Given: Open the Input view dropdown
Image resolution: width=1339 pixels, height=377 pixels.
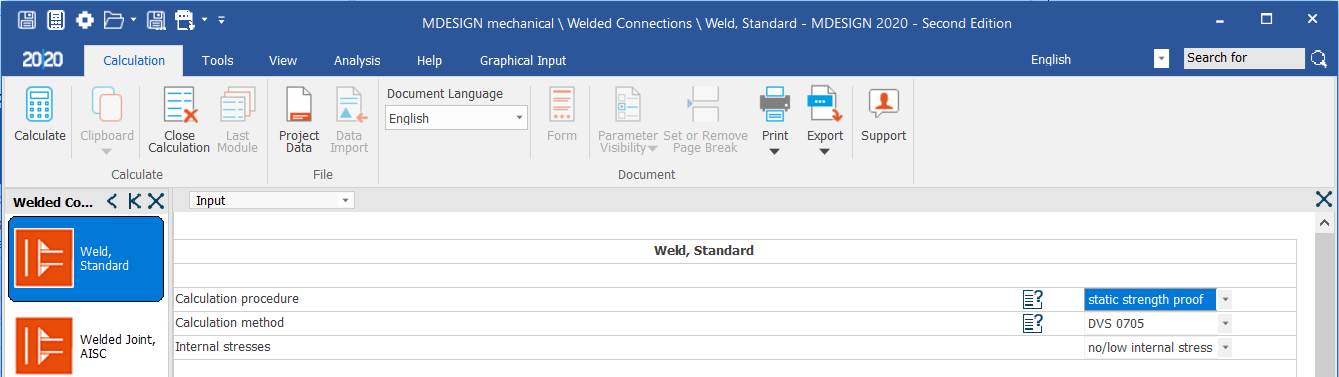Looking at the screenshot, I should click(271, 200).
